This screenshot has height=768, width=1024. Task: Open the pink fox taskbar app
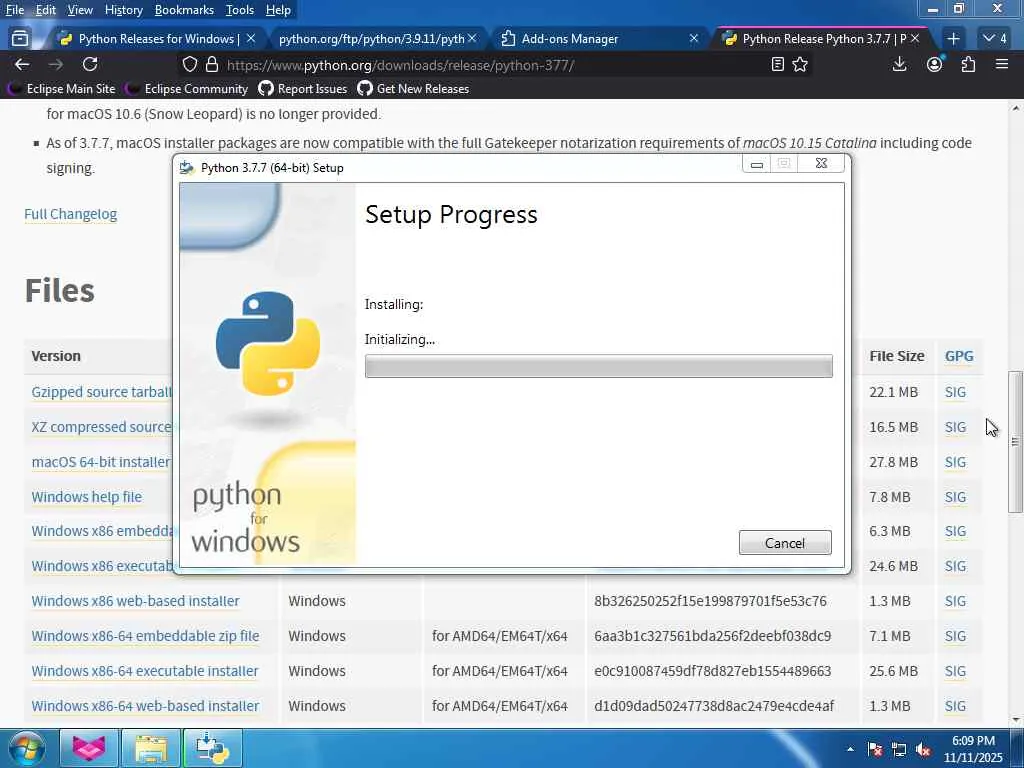click(x=89, y=748)
